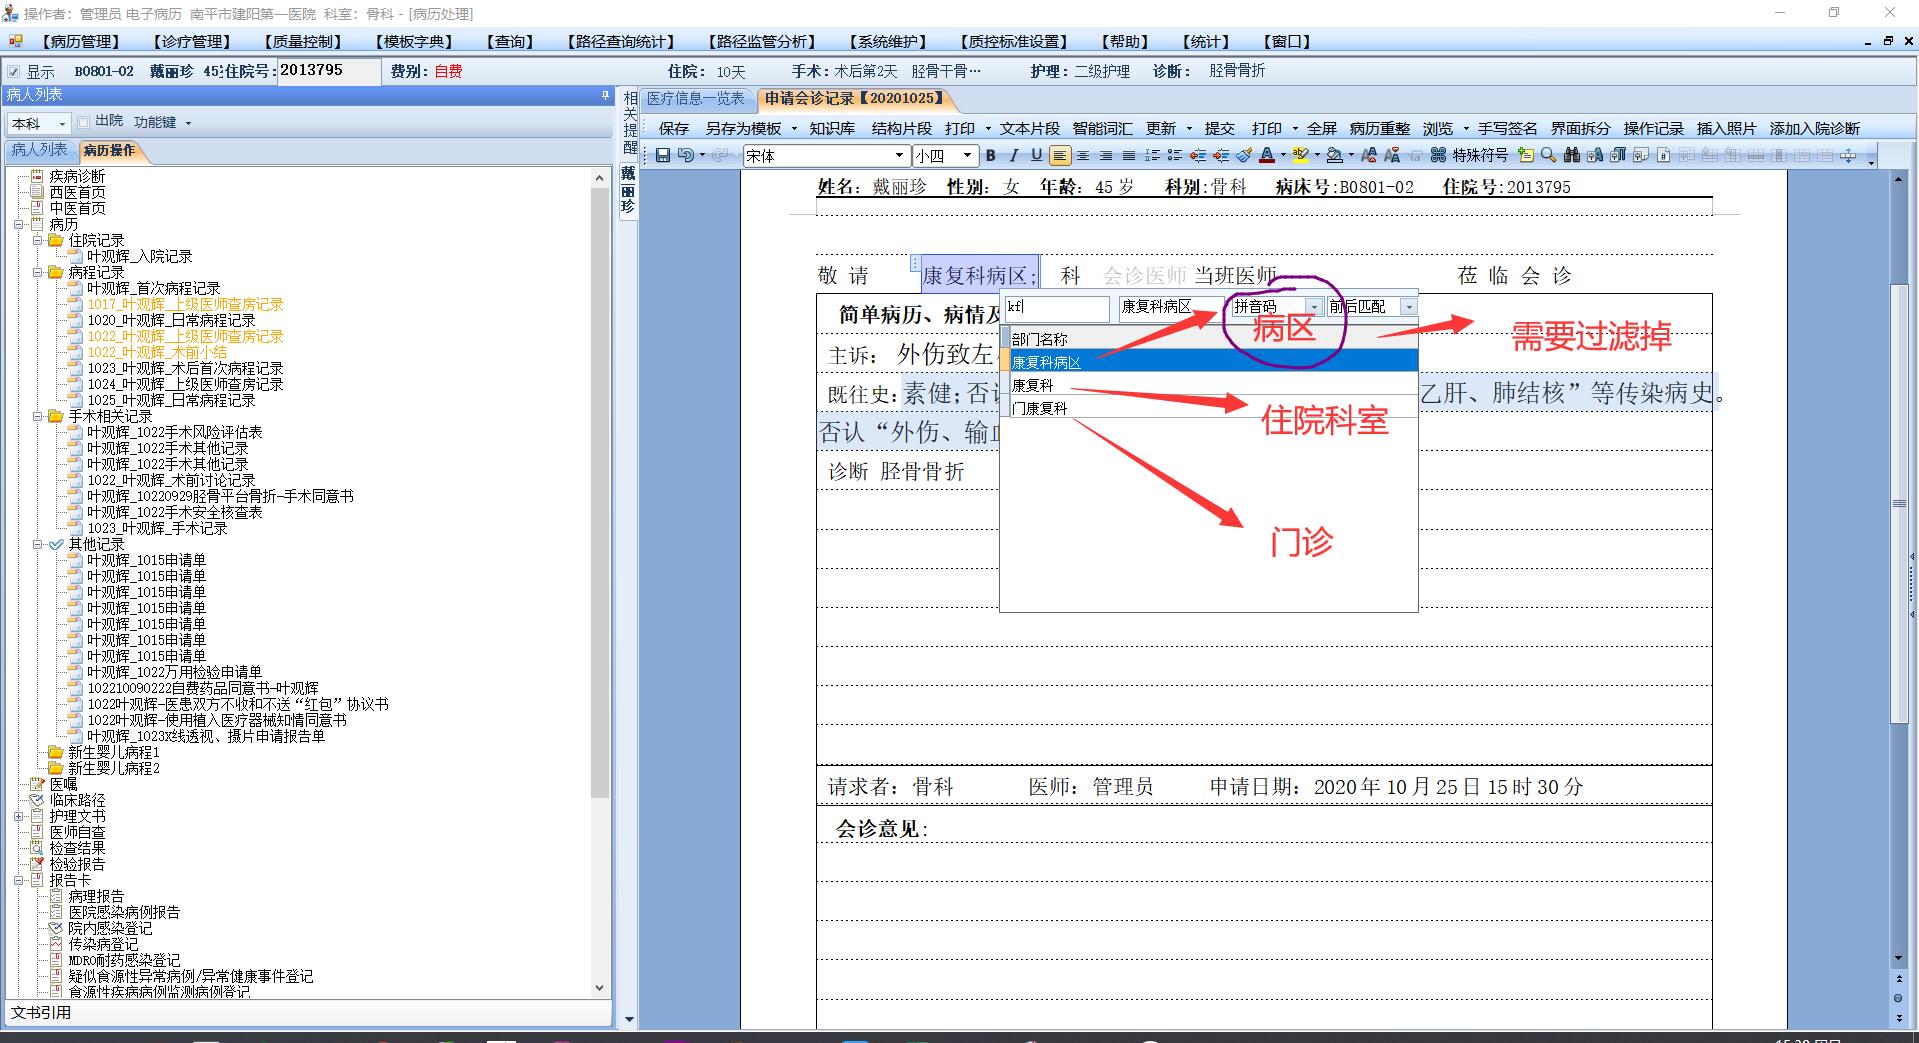Justify the paragraph text
This screenshot has height=1043, width=1919.
(1129, 155)
